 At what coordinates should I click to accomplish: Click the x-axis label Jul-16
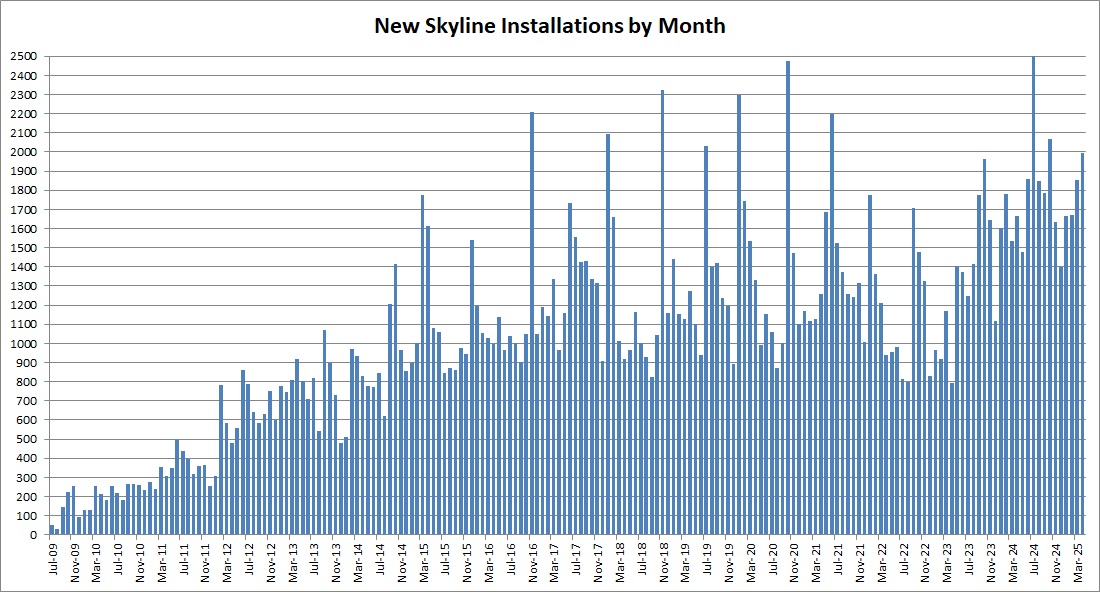(511, 558)
